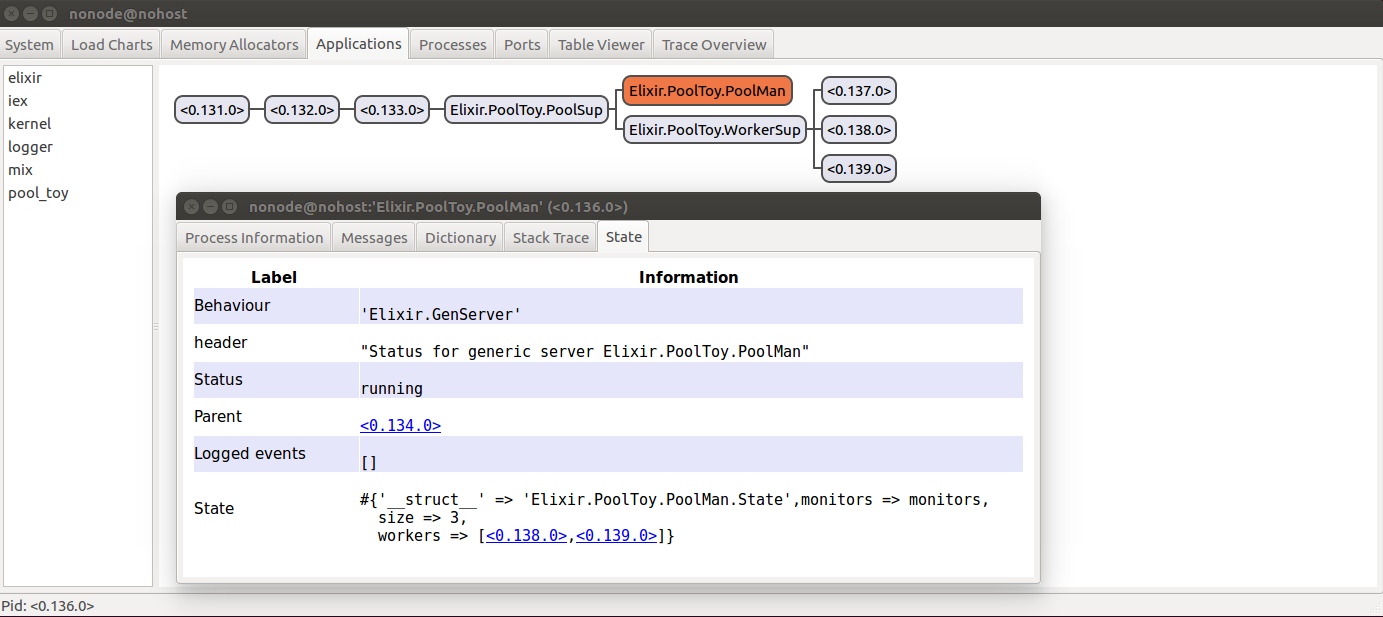The image size is (1383, 617).
Task: Close the PoolMan process window
Action: point(191,207)
